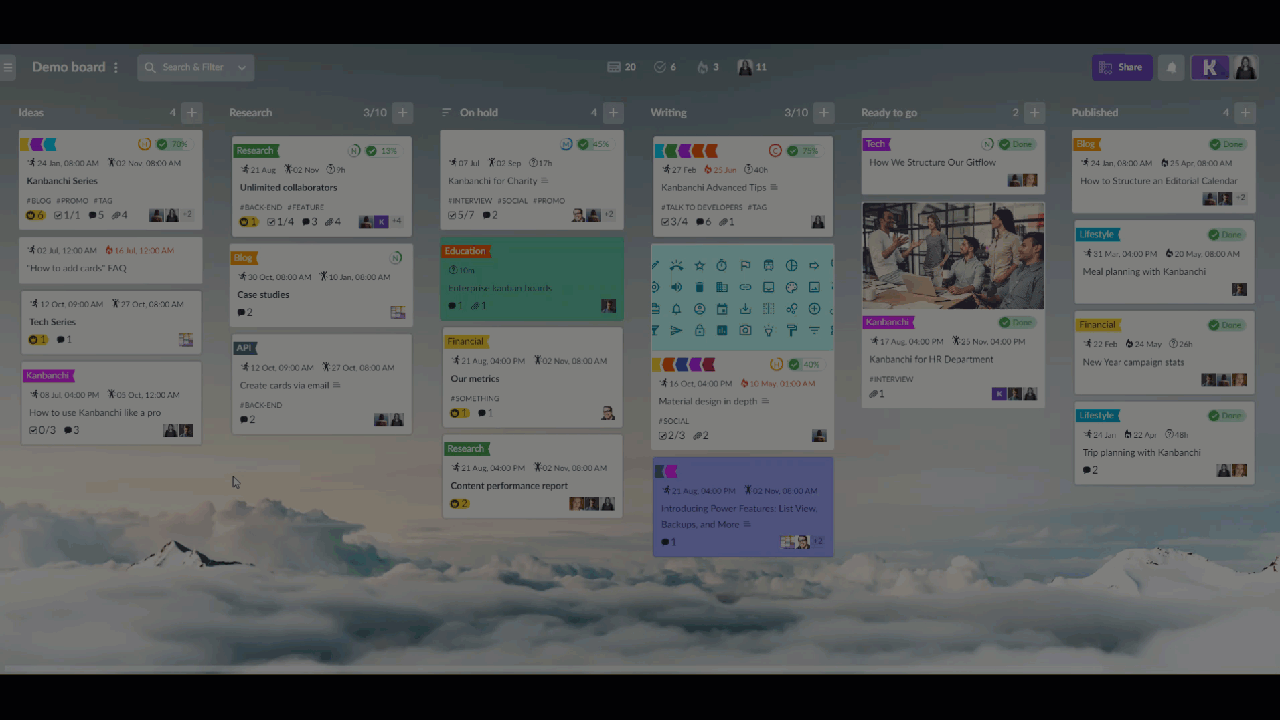Click the color tags on Material design in depth
This screenshot has height=720, width=1280.
pos(685,365)
